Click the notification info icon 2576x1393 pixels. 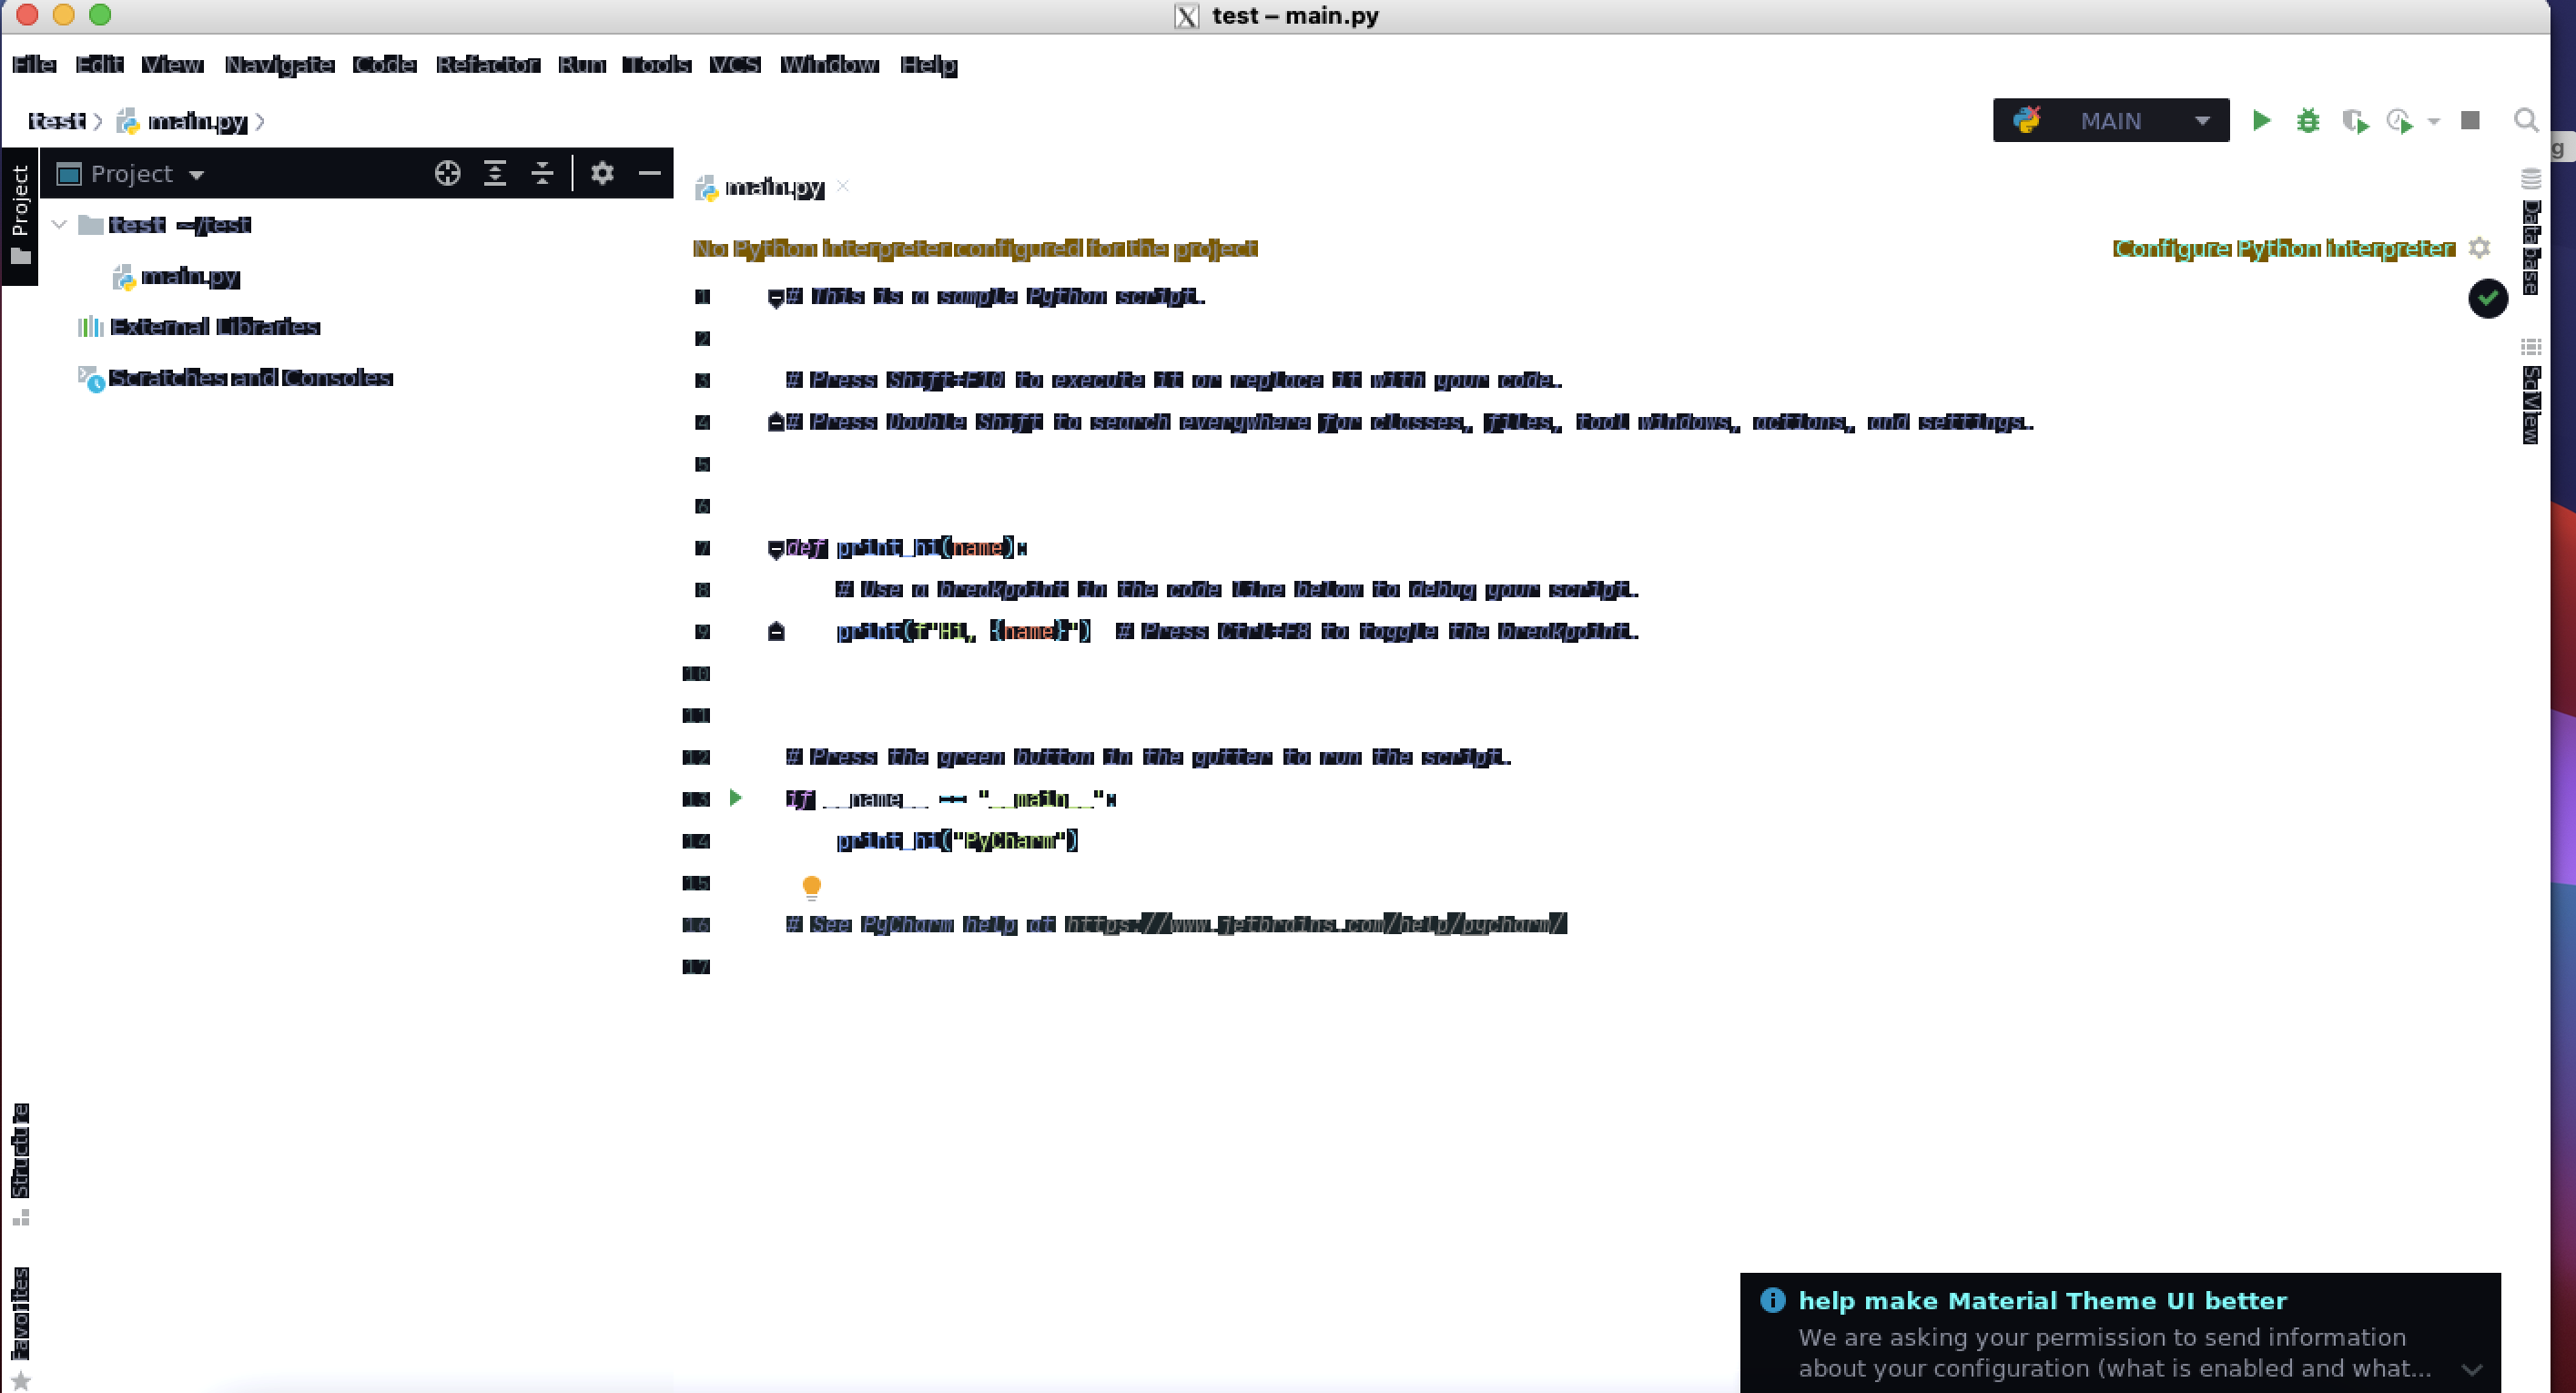click(x=1772, y=1300)
